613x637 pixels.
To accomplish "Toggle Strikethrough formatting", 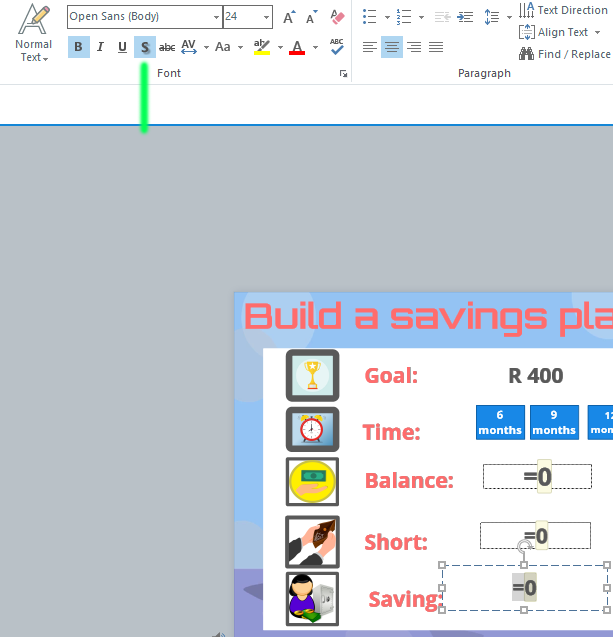I will point(167,47).
